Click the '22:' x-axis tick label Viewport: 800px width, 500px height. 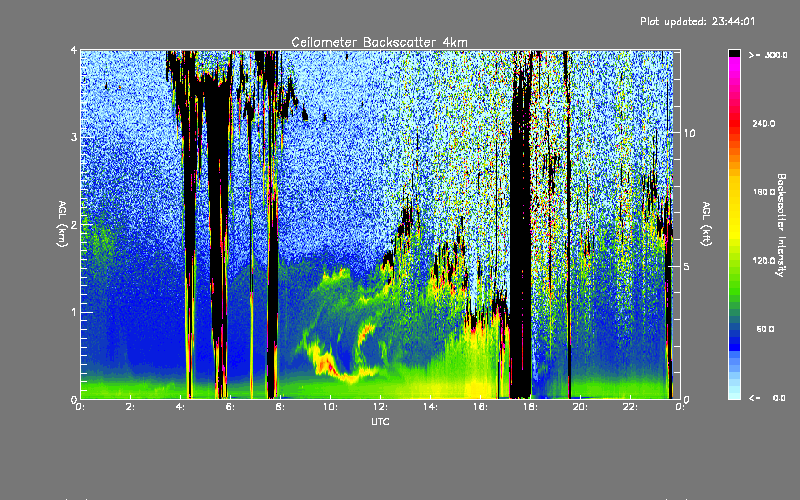click(x=630, y=407)
